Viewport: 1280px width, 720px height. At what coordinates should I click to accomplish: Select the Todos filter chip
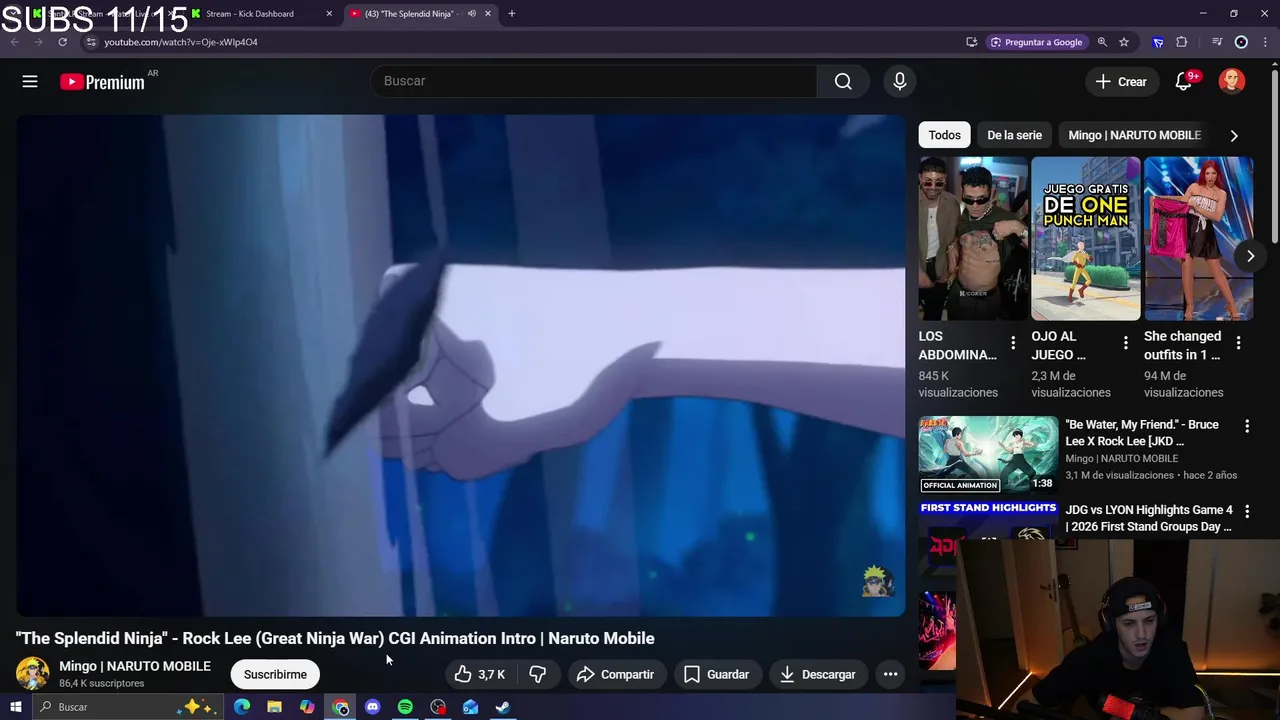click(944, 135)
